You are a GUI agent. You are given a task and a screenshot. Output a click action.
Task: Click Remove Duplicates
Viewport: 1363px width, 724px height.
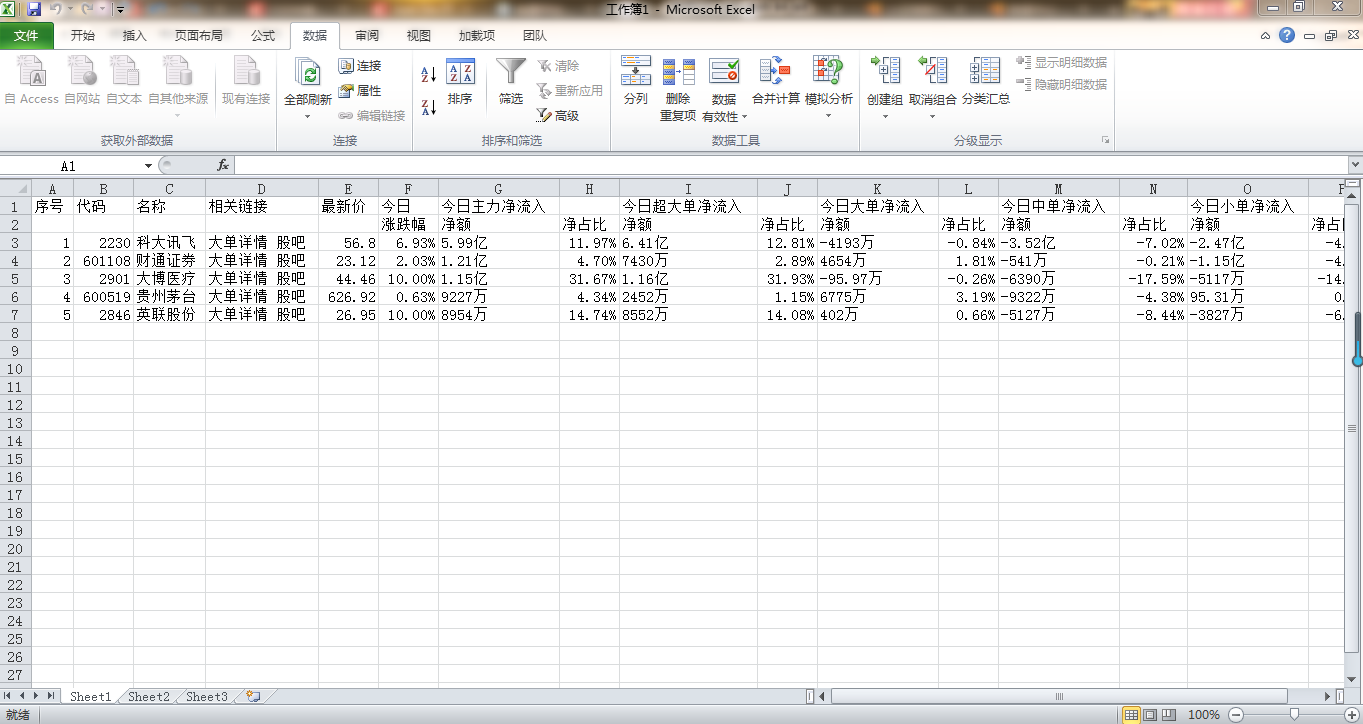tap(678, 90)
